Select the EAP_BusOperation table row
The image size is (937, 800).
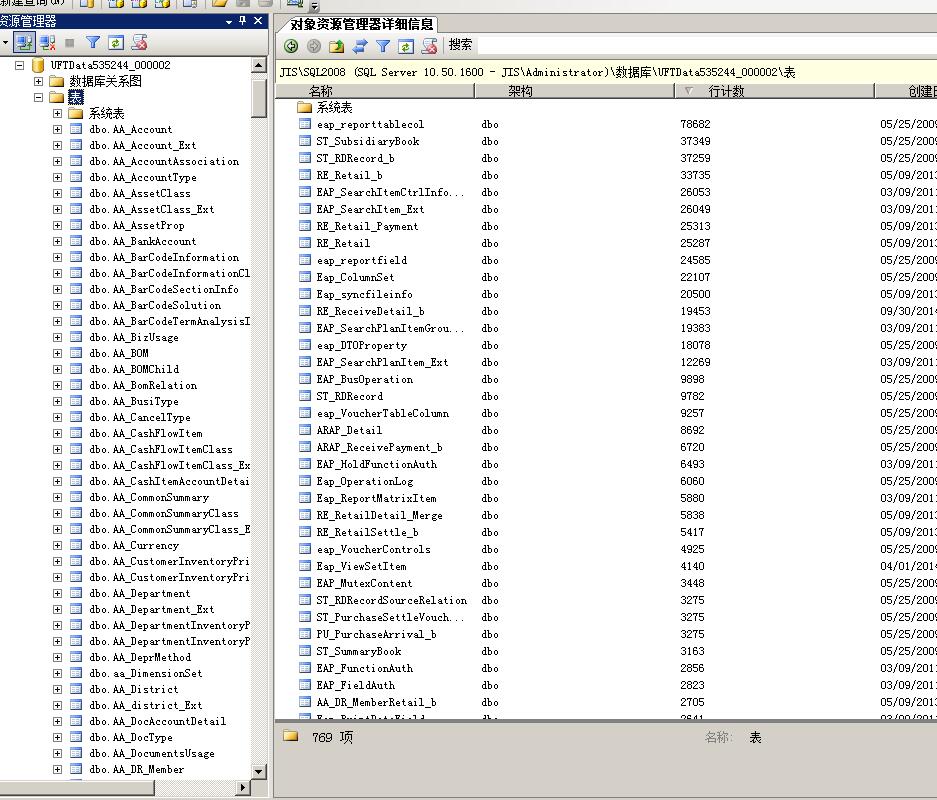tap(365, 379)
